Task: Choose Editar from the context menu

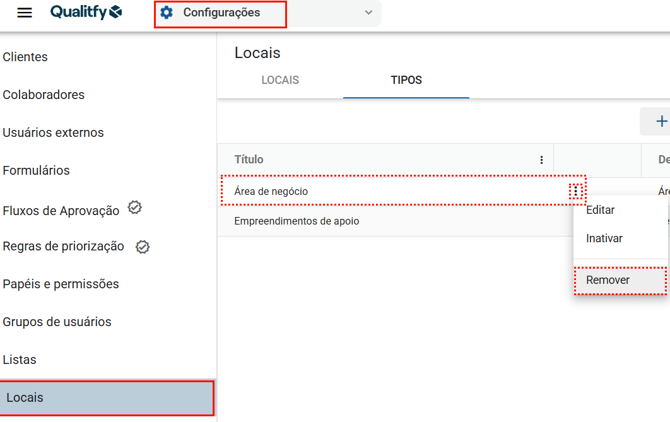Action: click(600, 211)
